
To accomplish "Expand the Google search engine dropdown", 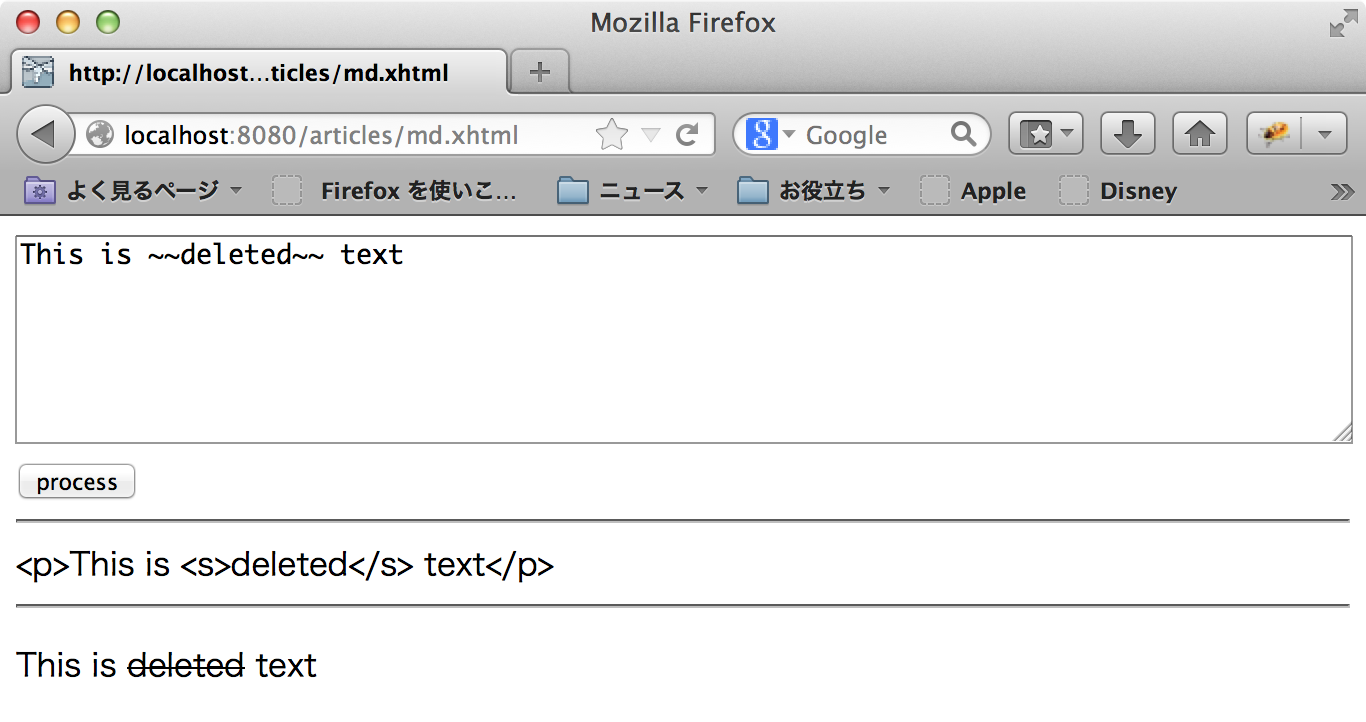I will point(771,134).
